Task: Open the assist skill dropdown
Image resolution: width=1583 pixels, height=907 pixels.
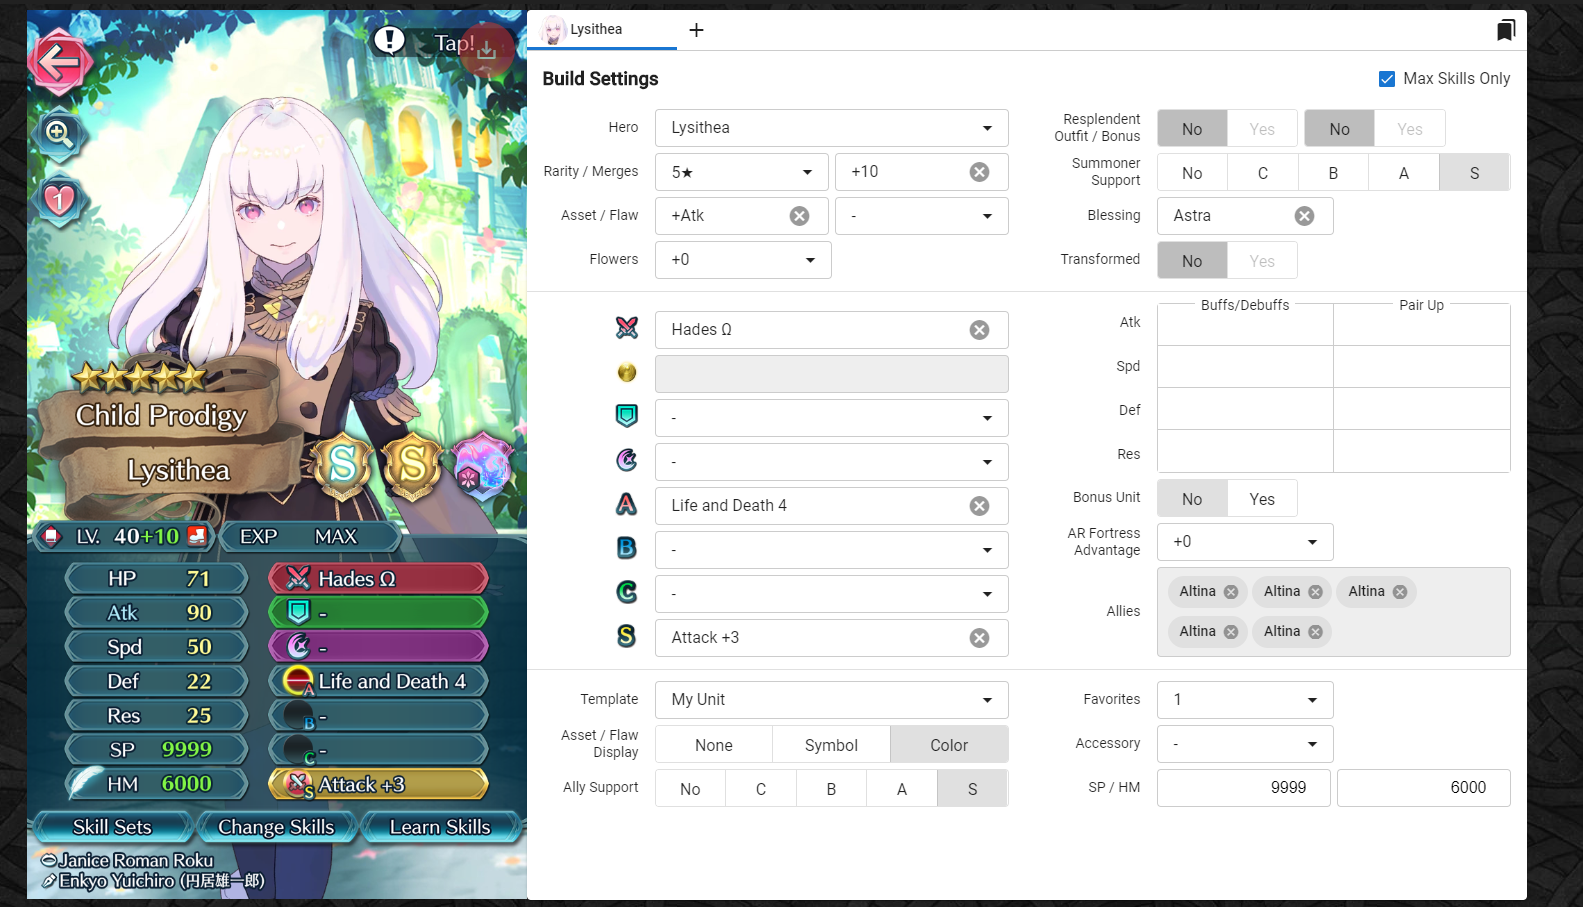Action: pos(832,418)
